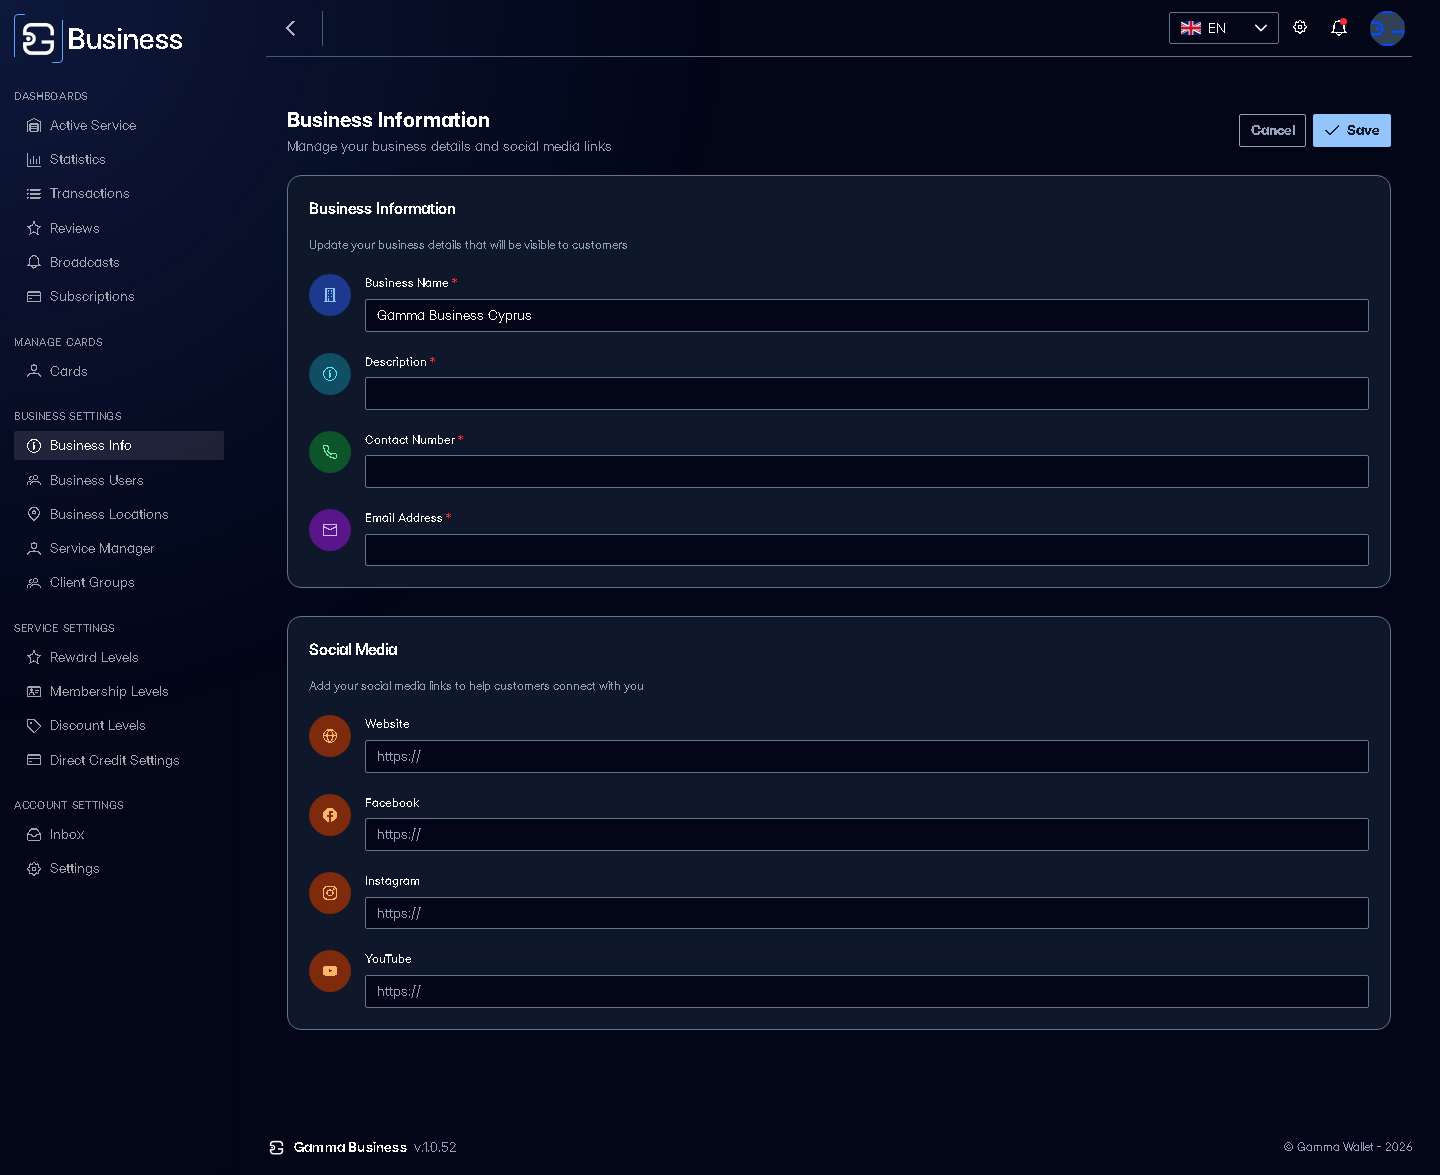Open Active Service dashboard
1440x1175 pixels.
tap(119, 125)
